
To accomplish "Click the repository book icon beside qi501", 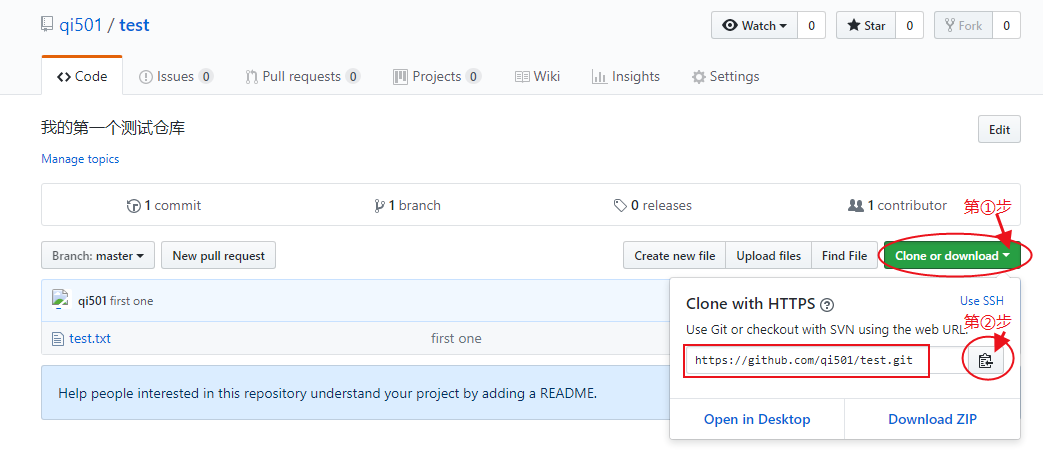I will pyautogui.click(x=47, y=25).
